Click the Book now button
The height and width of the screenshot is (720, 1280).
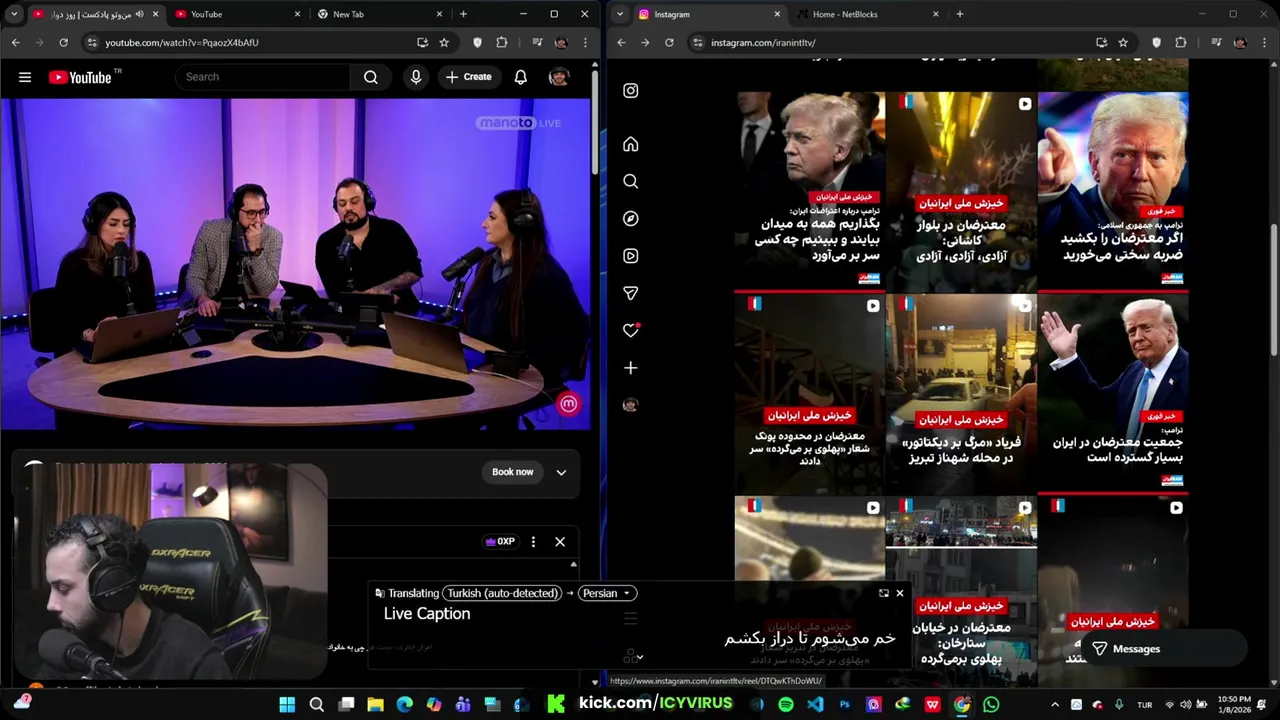tap(513, 472)
